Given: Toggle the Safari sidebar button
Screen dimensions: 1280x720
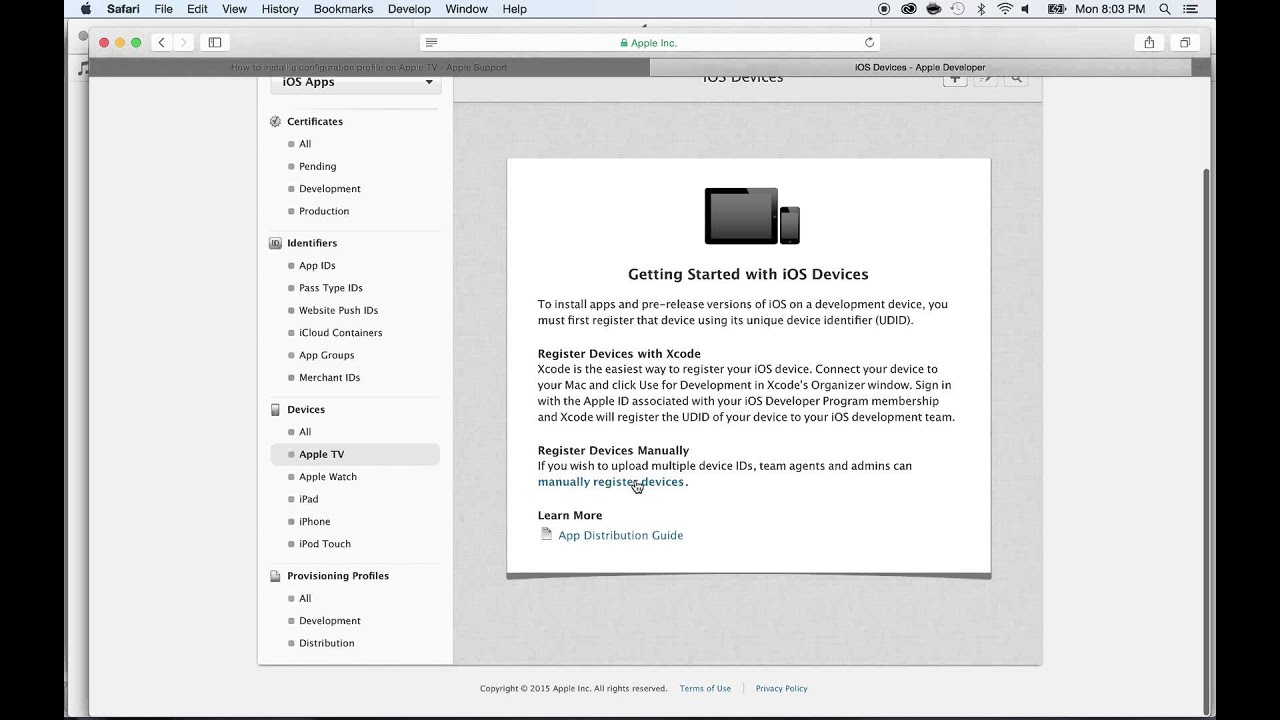Looking at the screenshot, I should (x=215, y=43).
